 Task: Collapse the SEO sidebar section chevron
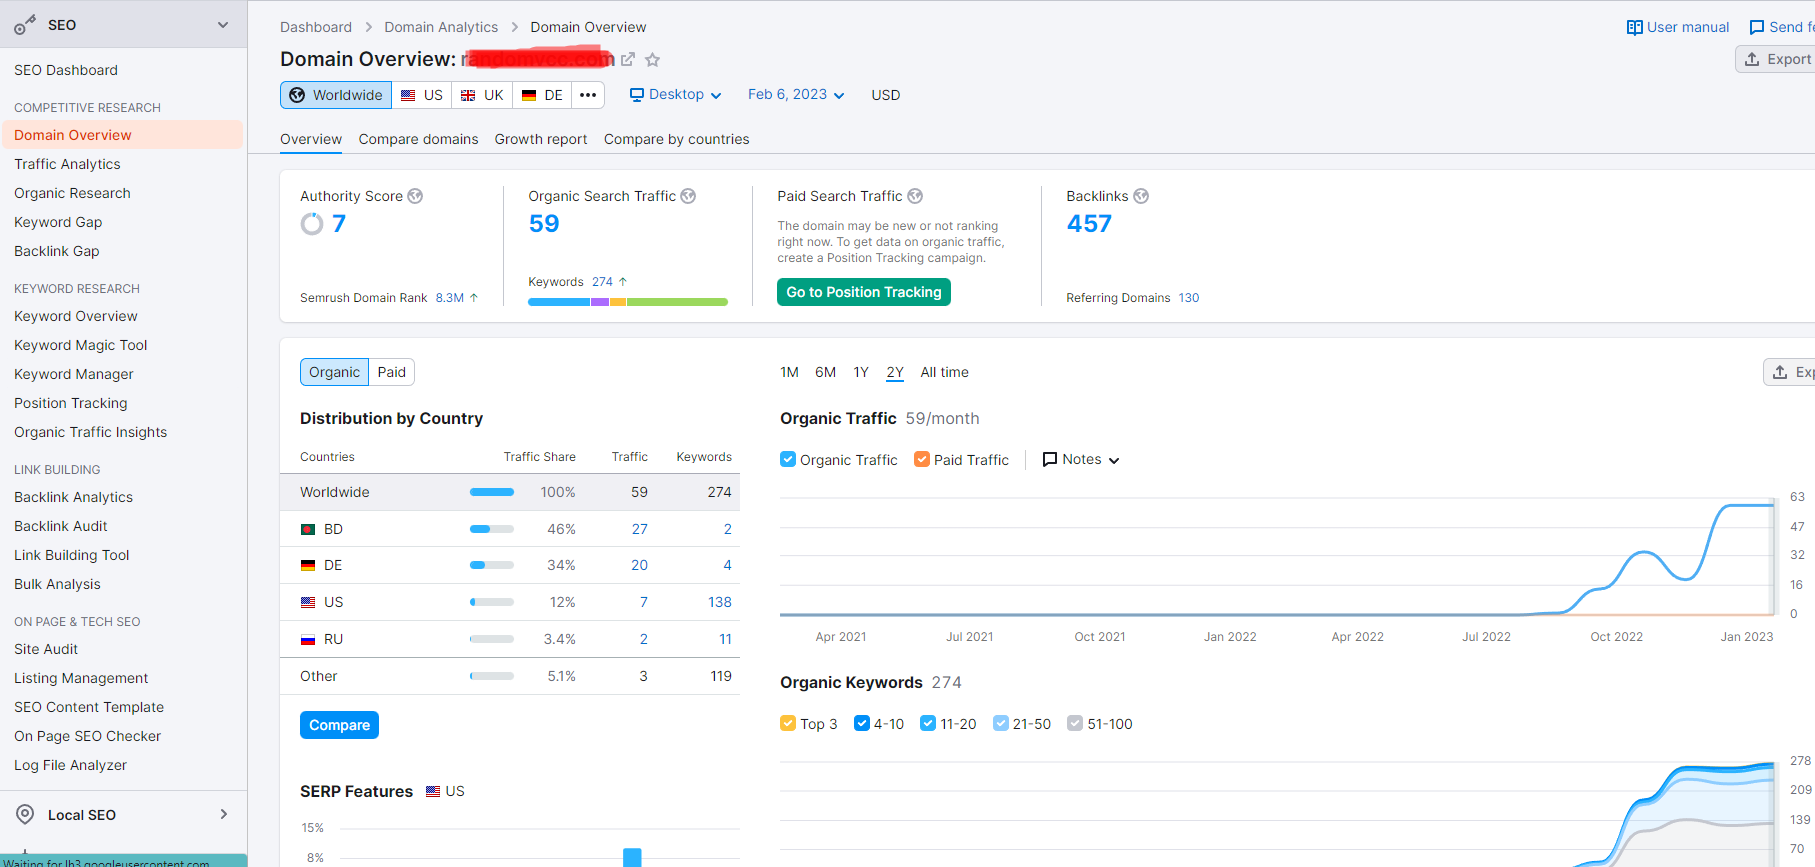coord(223,25)
